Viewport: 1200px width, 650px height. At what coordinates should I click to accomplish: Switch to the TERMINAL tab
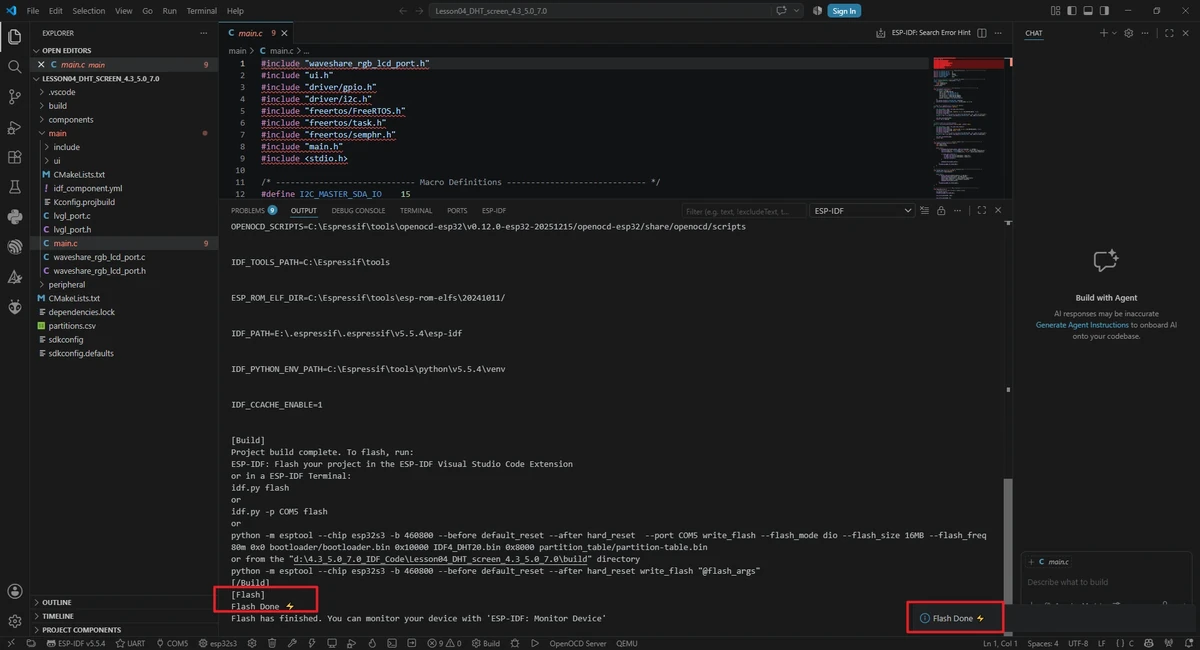click(x=416, y=211)
